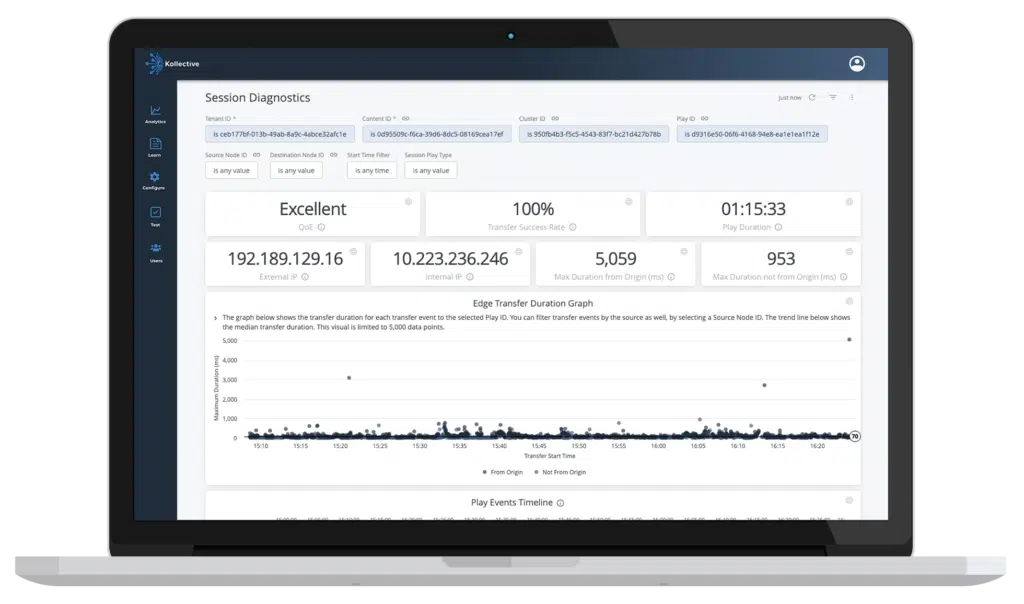Open tile options on Transfer Success Rate card

coord(628,202)
